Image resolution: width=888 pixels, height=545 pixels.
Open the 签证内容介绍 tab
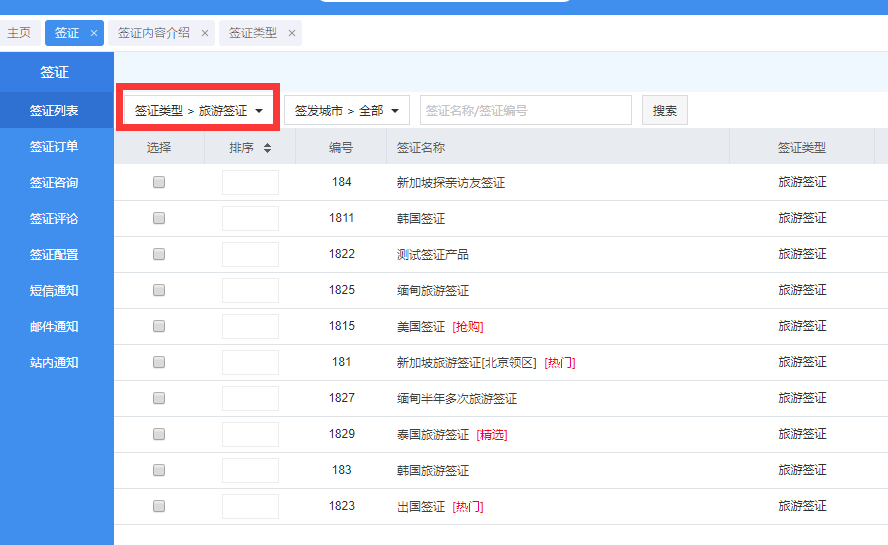[x=153, y=33]
